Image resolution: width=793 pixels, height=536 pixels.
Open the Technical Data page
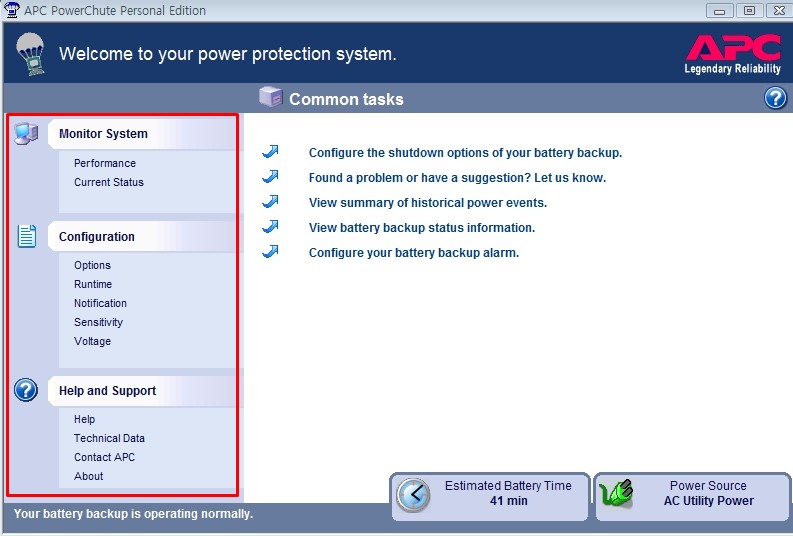point(109,438)
